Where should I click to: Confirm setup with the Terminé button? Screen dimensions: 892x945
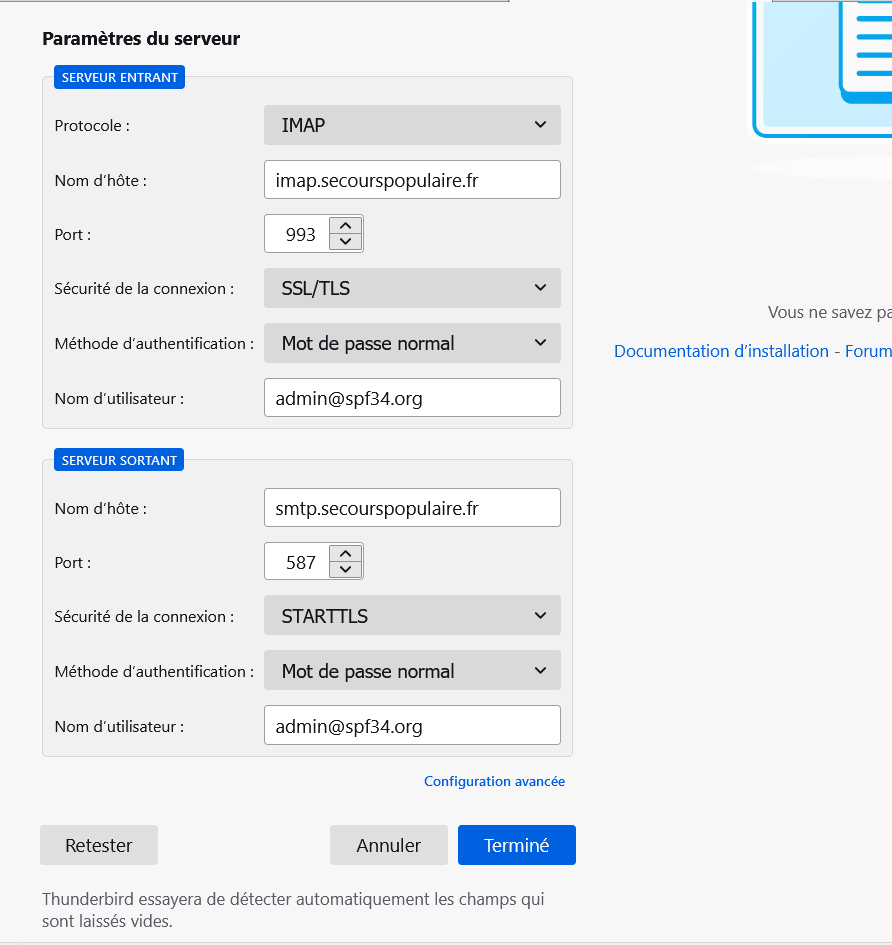coord(516,845)
